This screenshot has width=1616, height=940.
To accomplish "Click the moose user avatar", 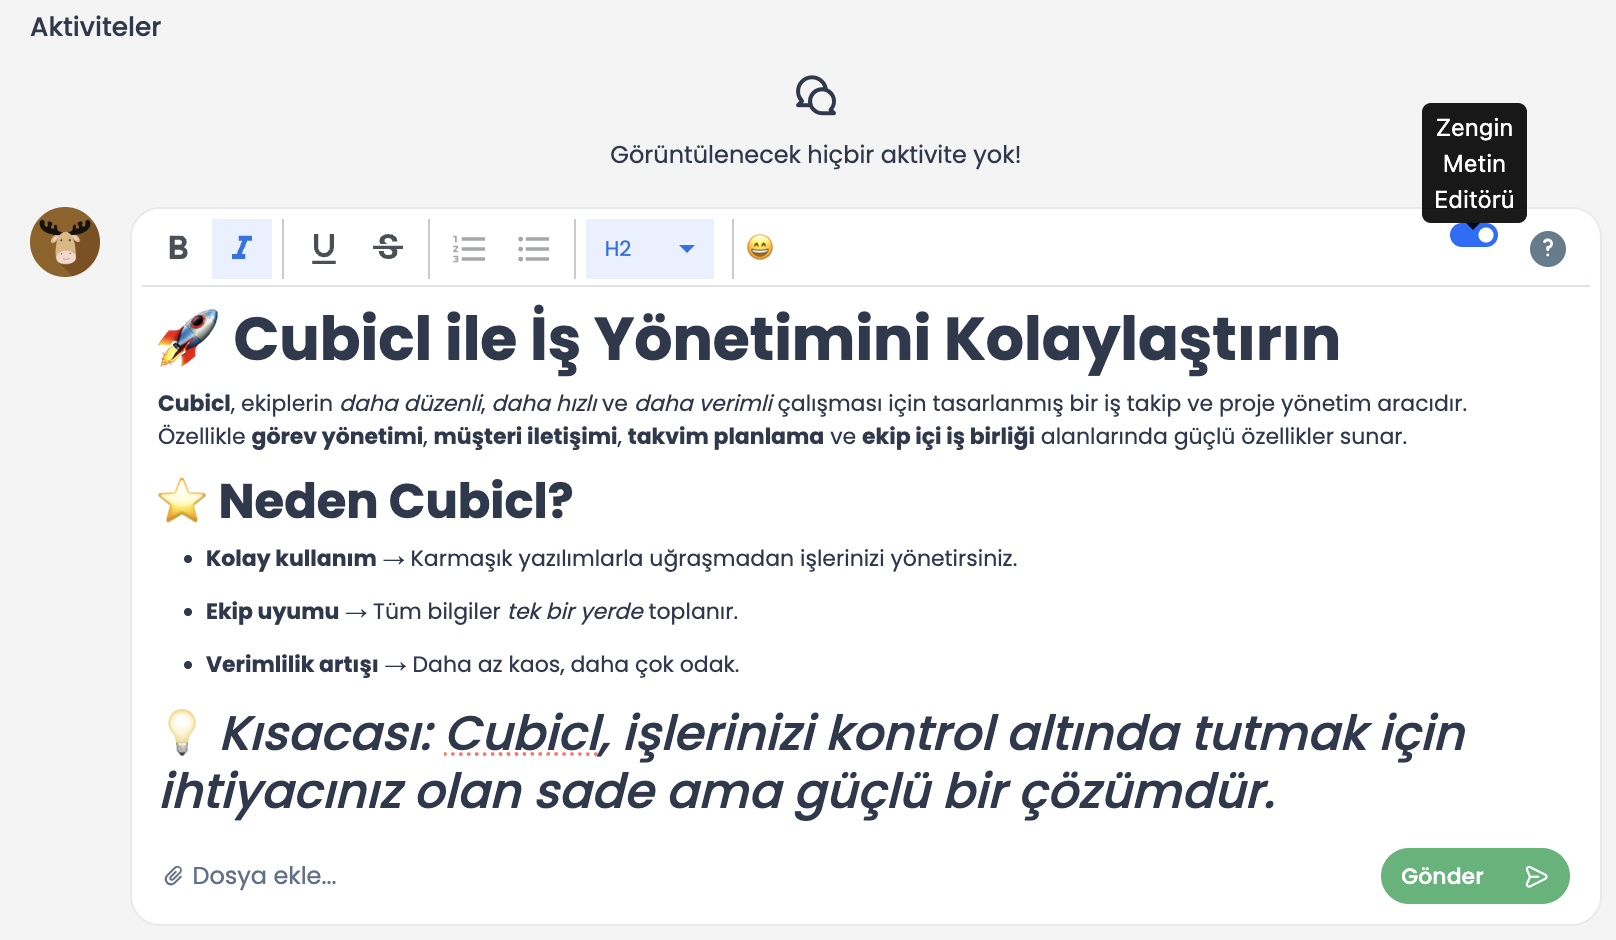I will pos(65,242).
